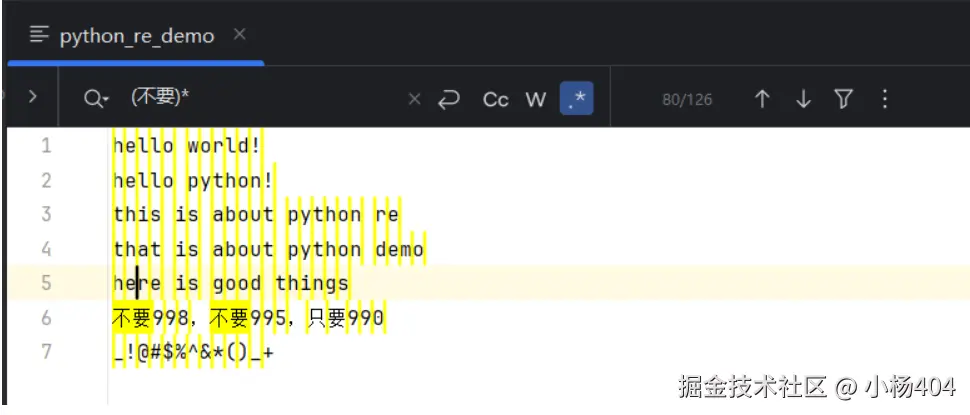The height and width of the screenshot is (415, 970).
Task: Open the three-dot more options menu
Action: coord(884,98)
